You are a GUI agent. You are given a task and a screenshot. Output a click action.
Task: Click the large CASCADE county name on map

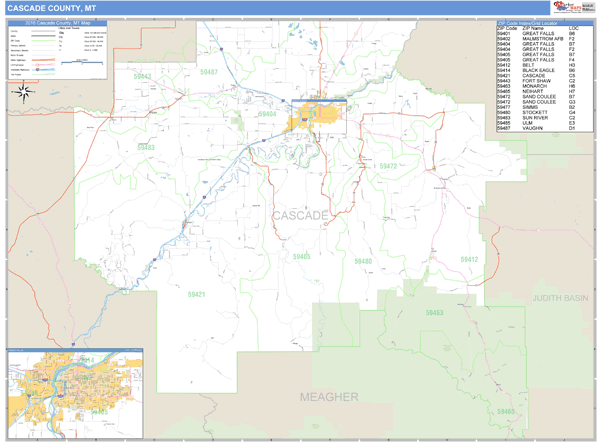(x=300, y=216)
